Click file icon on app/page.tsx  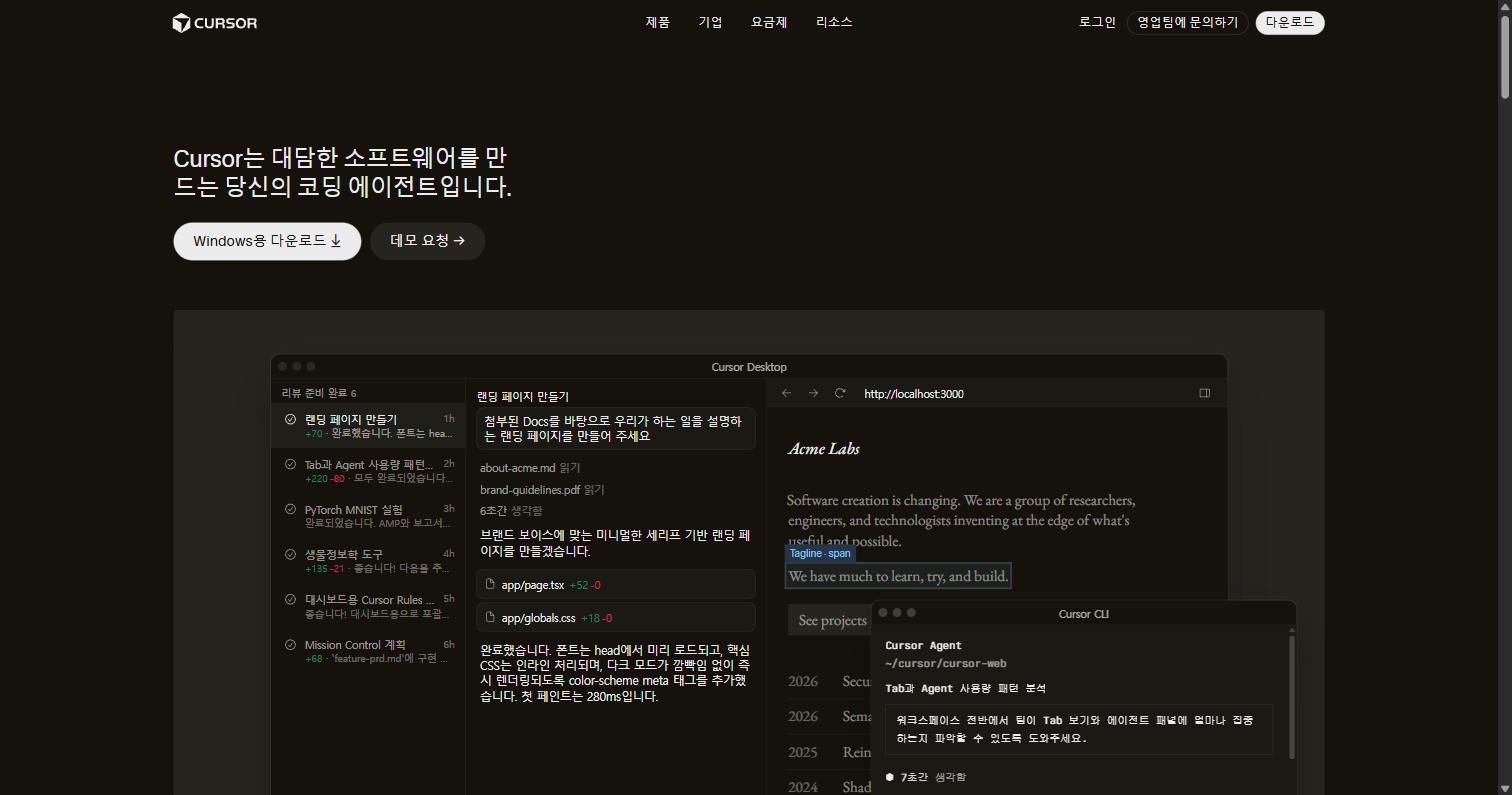(490, 584)
